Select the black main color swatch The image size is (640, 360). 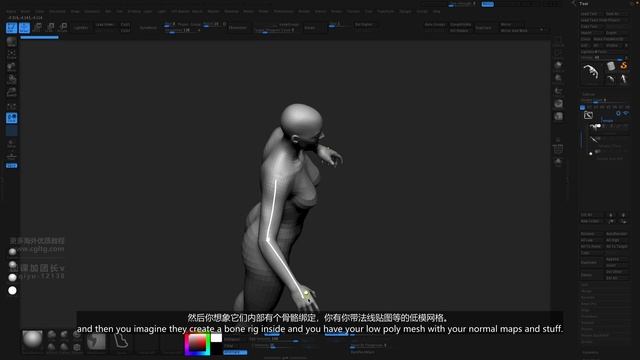216,348
